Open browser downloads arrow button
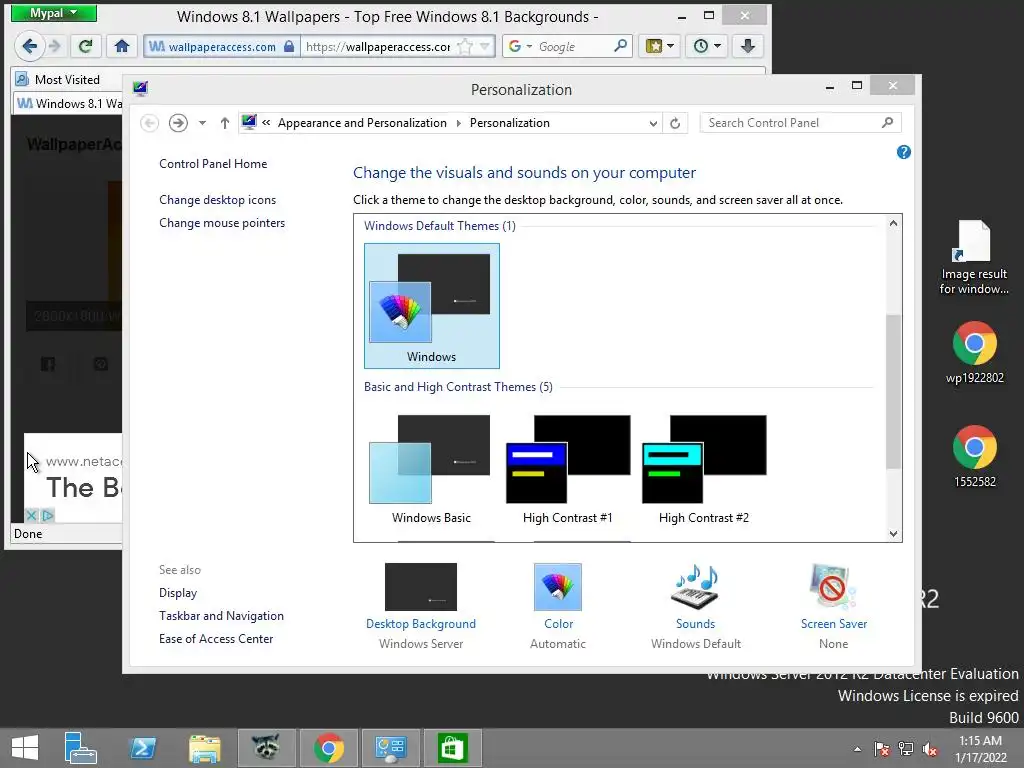1024x768 pixels. pos(748,46)
